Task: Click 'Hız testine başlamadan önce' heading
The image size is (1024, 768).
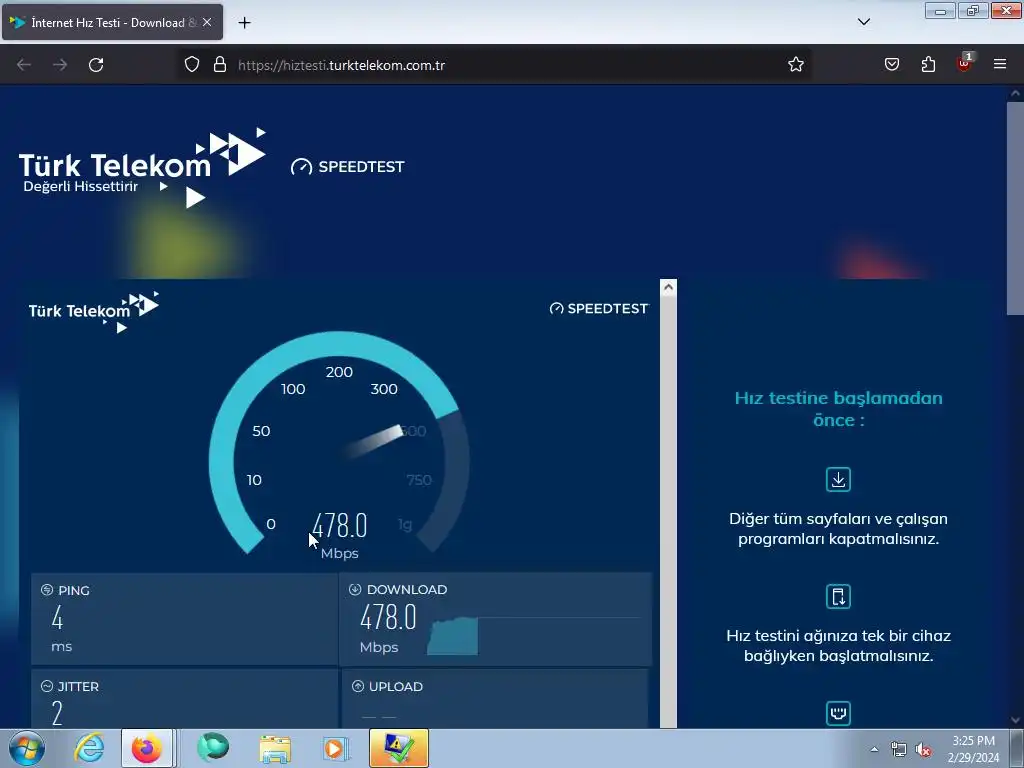Action: 839,409
